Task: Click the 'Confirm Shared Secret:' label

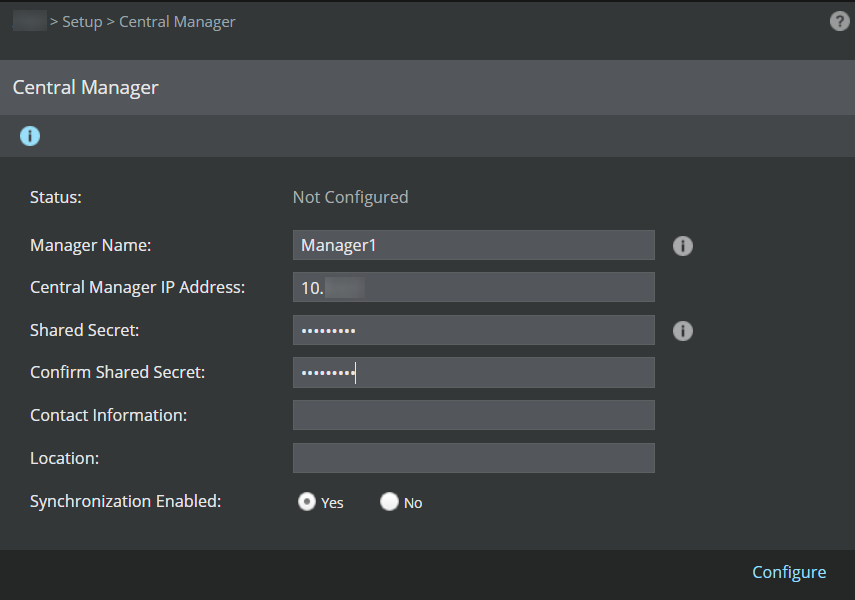Action: coord(117,373)
